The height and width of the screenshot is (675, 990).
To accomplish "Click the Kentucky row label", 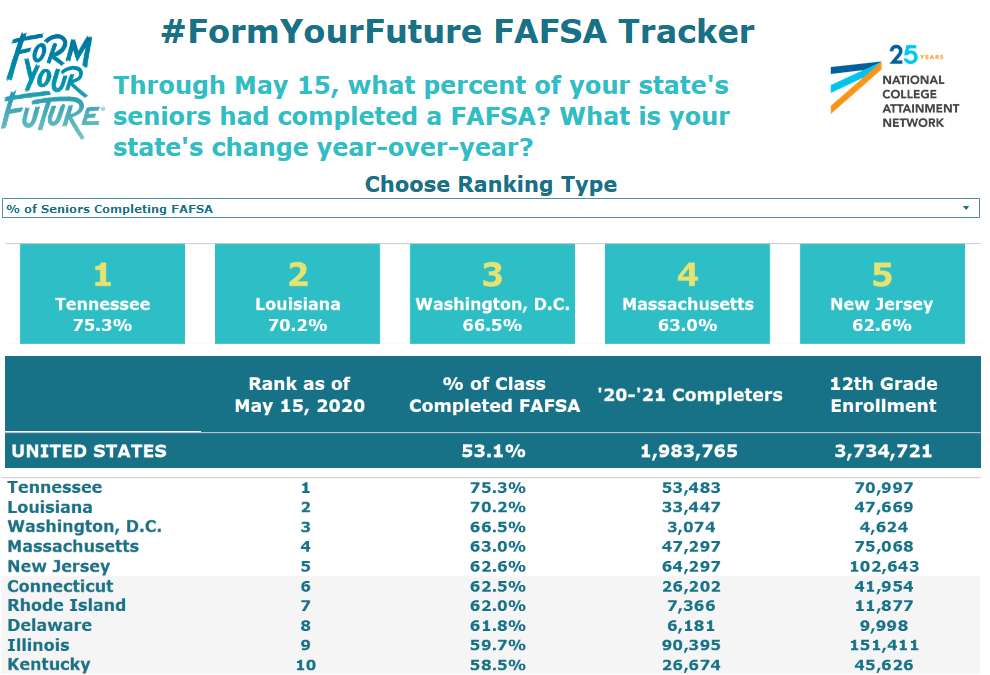I will coord(48,664).
